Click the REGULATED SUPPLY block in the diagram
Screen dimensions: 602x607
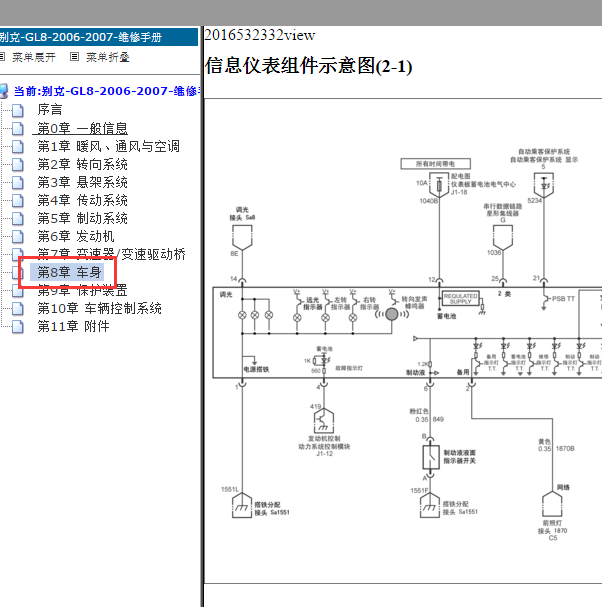(461, 298)
